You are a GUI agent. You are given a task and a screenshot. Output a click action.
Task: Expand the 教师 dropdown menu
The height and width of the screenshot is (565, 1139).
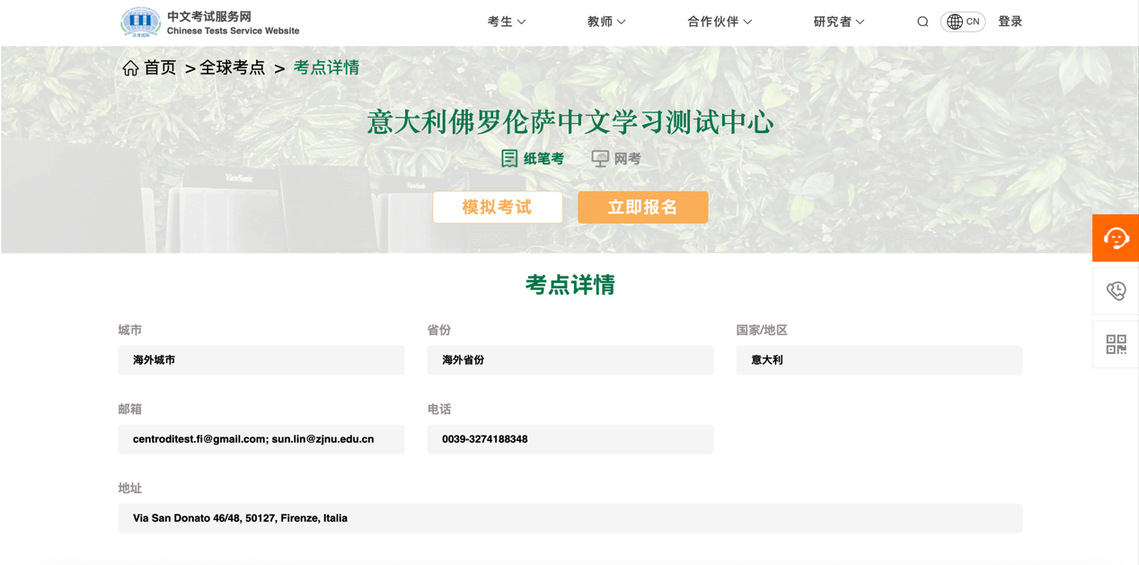606,22
